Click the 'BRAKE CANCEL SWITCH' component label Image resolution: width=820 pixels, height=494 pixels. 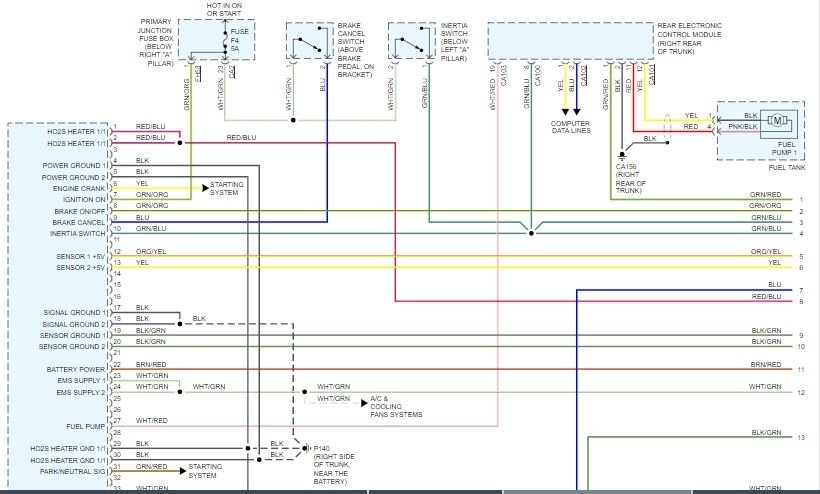(x=355, y=50)
